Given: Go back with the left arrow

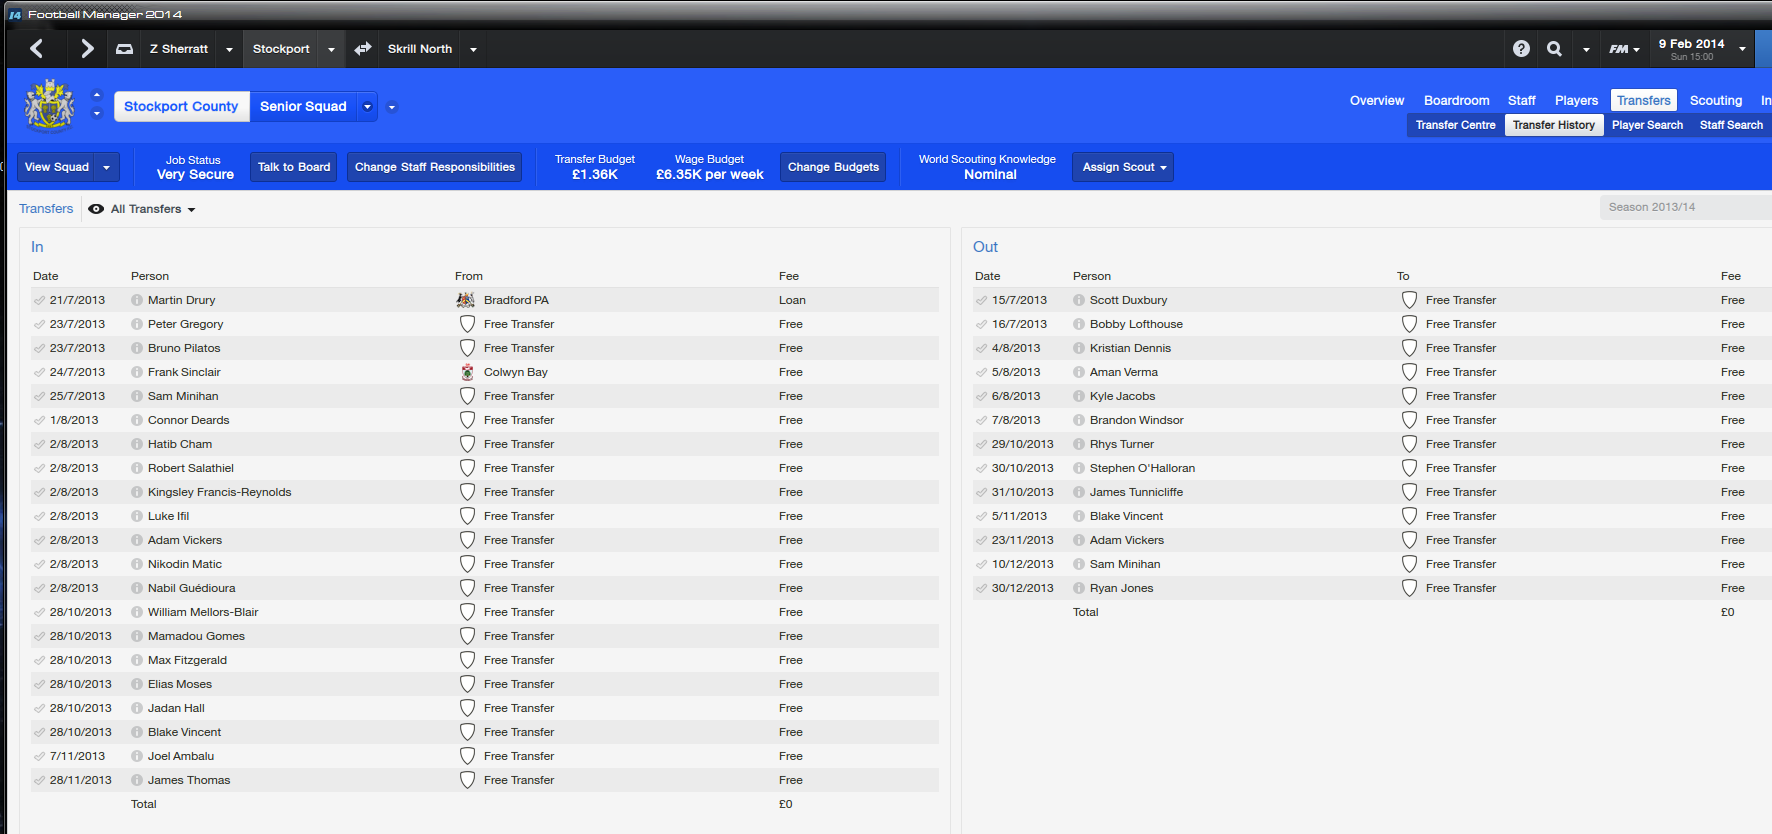Looking at the screenshot, I should (37, 49).
